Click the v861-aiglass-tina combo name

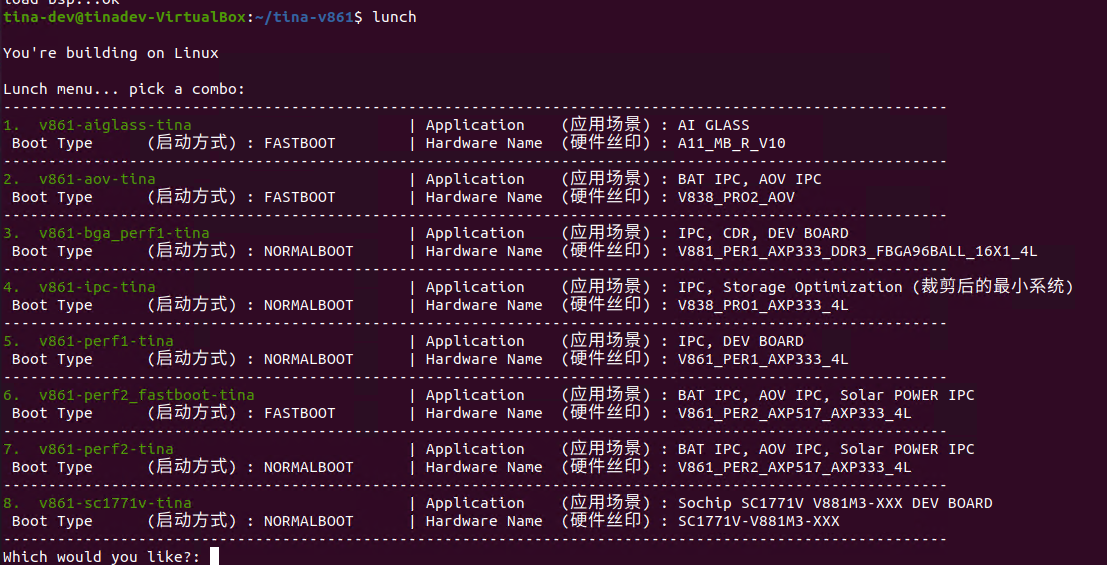pos(115,125)
